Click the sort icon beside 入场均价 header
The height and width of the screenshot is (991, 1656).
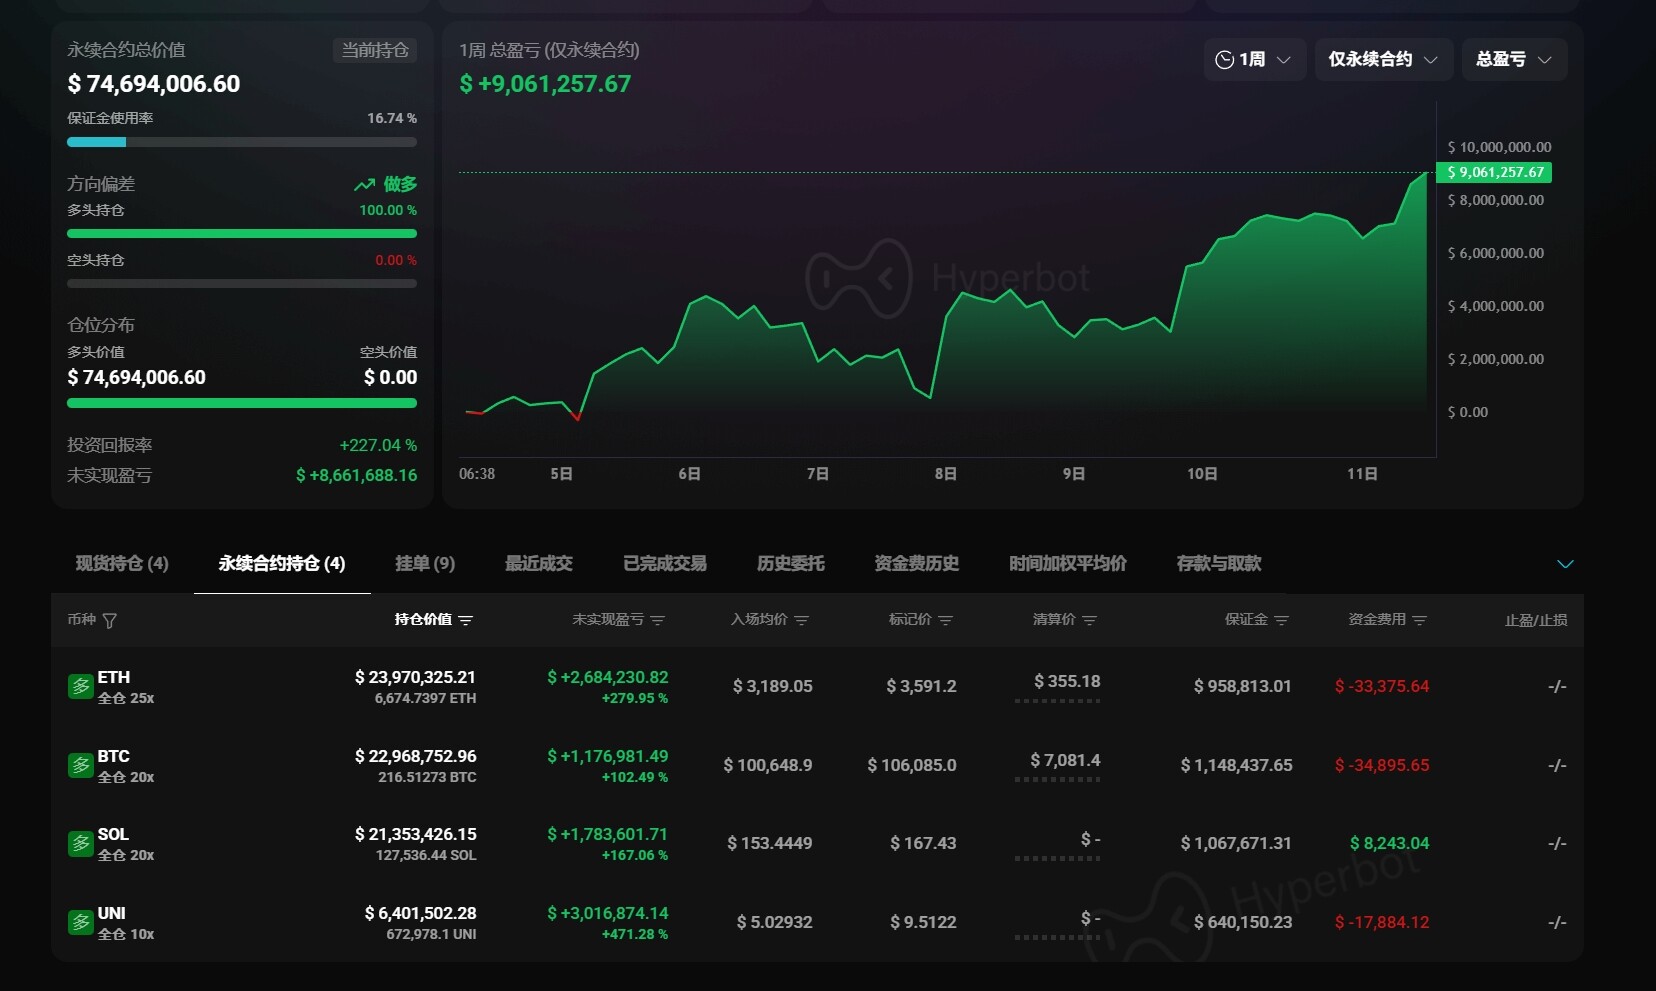pyautogui.click(x=803, y=620)
